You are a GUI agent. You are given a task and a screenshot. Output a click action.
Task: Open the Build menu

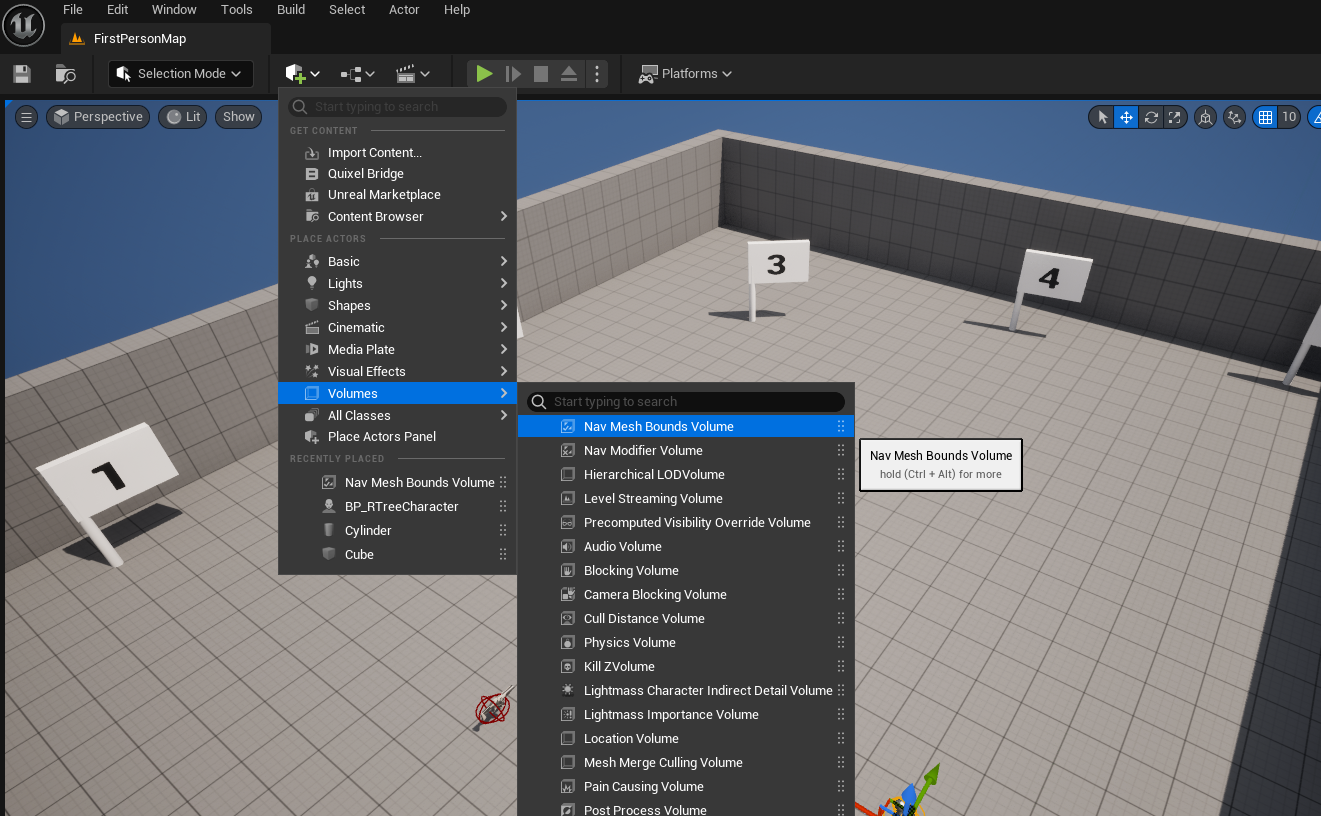291,10
